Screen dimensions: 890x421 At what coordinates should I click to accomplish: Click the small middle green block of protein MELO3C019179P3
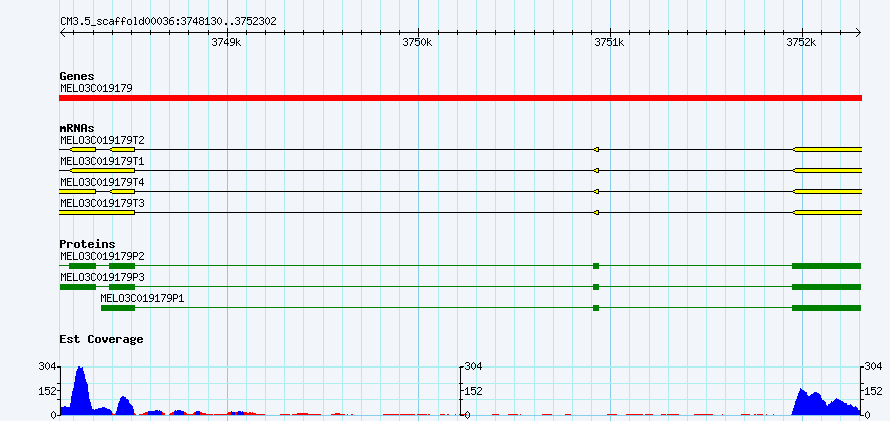click(x=596, y=287)
